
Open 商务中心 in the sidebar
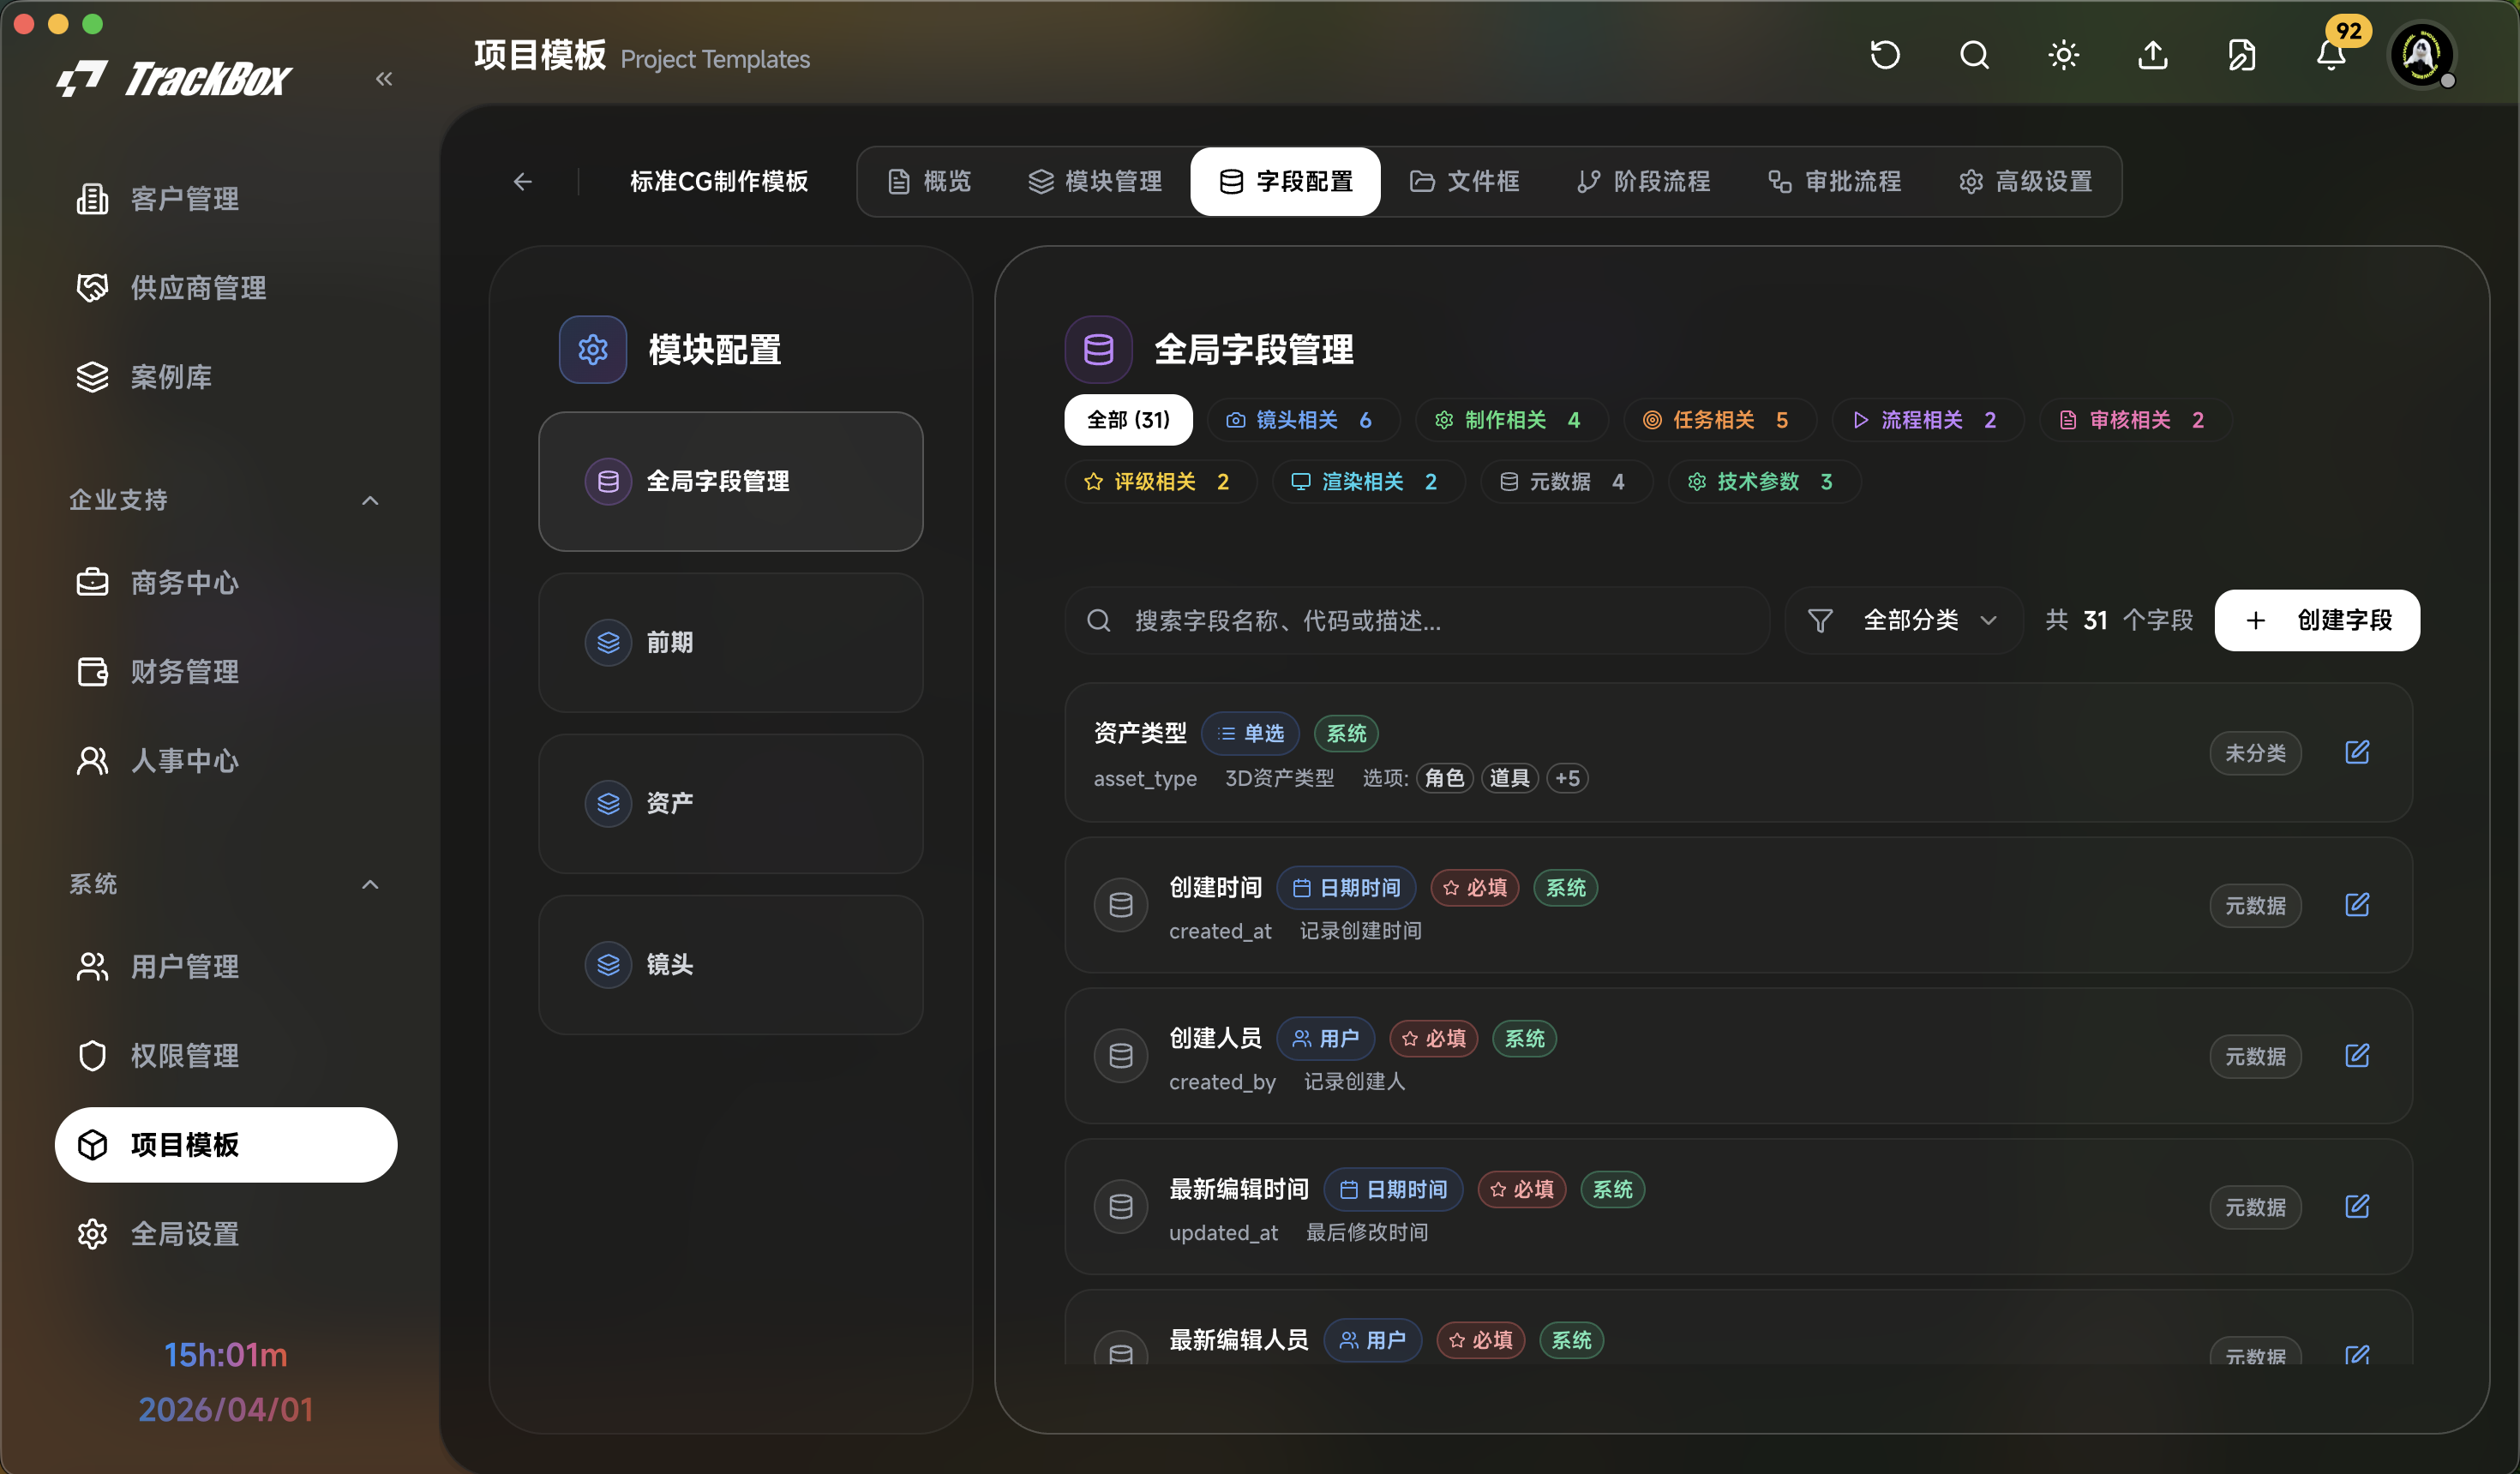225,582
